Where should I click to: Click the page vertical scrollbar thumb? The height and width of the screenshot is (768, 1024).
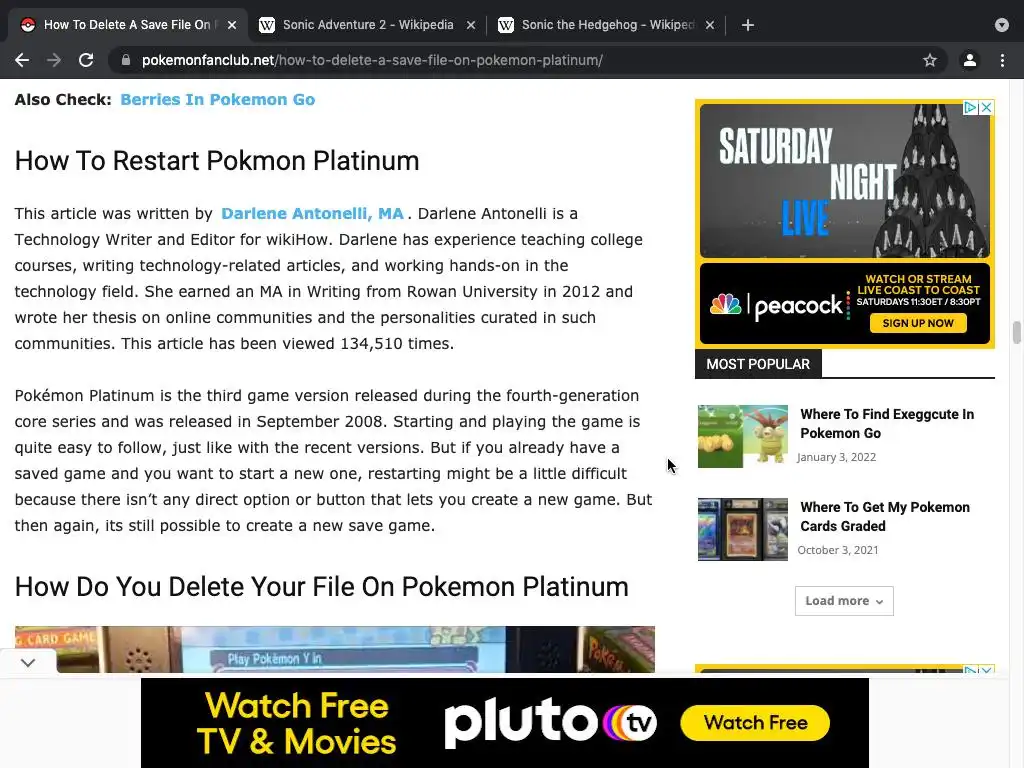[1016, 332]
